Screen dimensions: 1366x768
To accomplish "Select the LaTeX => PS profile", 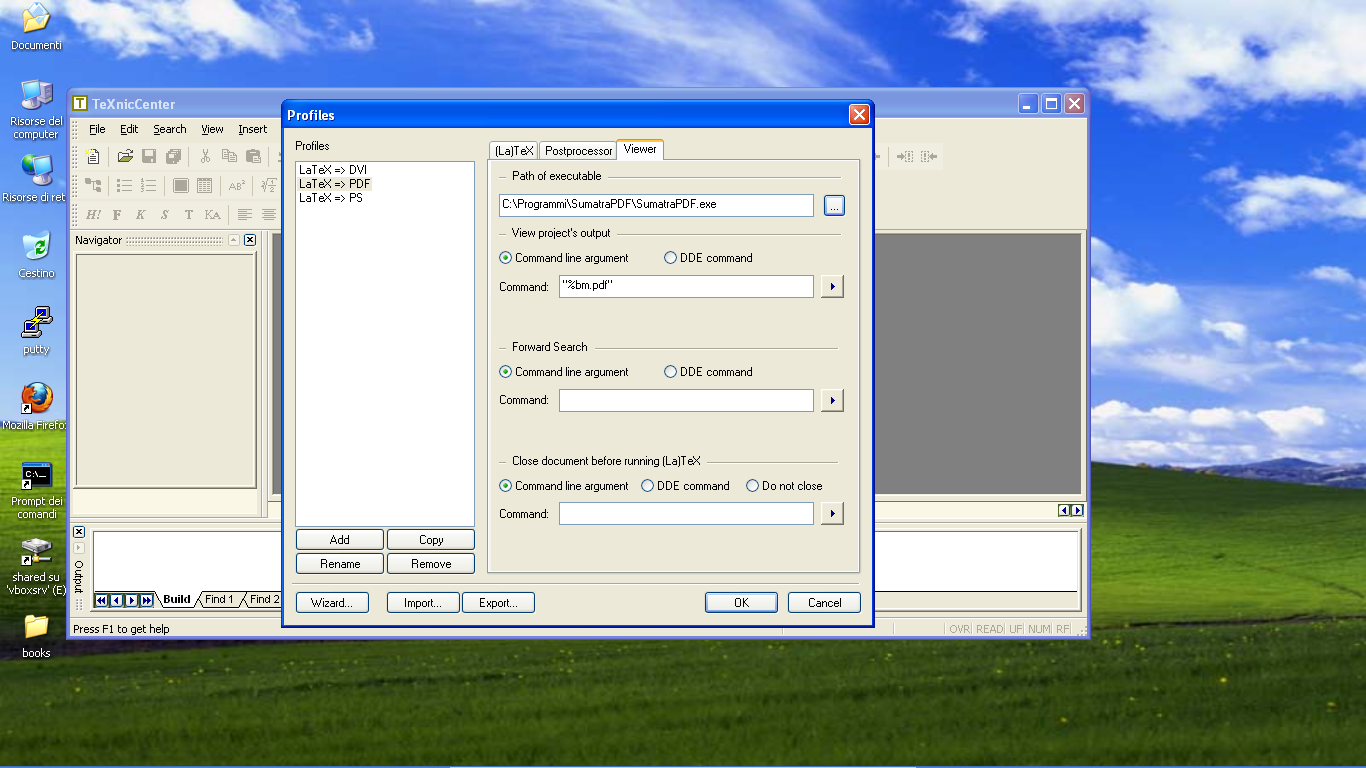I will (331, 198).
